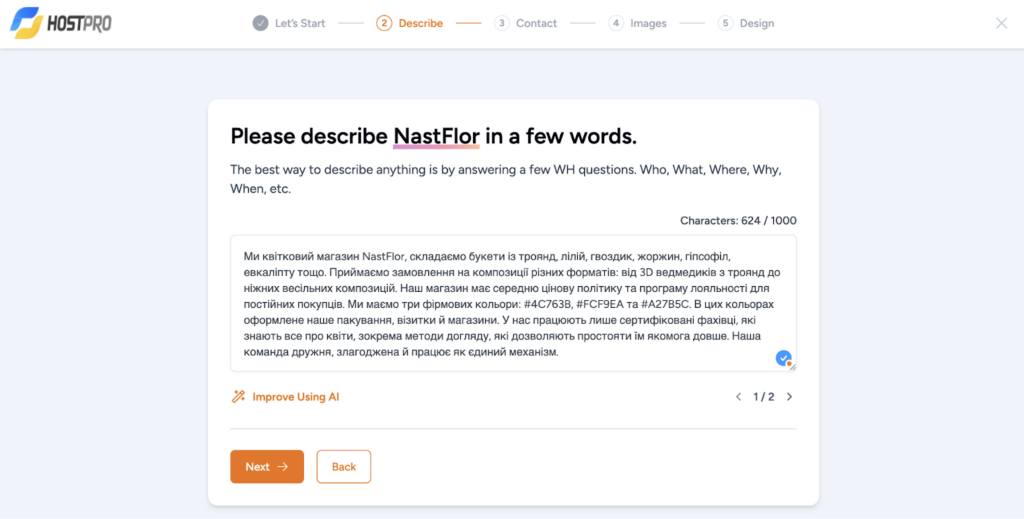Click the Back button

click(344, 467)
